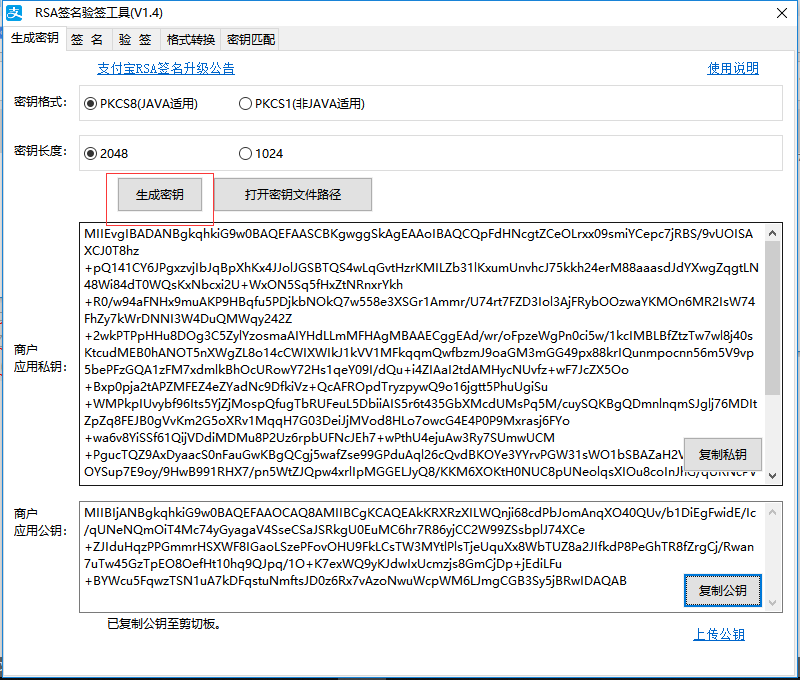This screenshot has height=680, width=800.
Task: Click the 已复制公钥至剪切板。 status text
Action: (x=164, y=623)
